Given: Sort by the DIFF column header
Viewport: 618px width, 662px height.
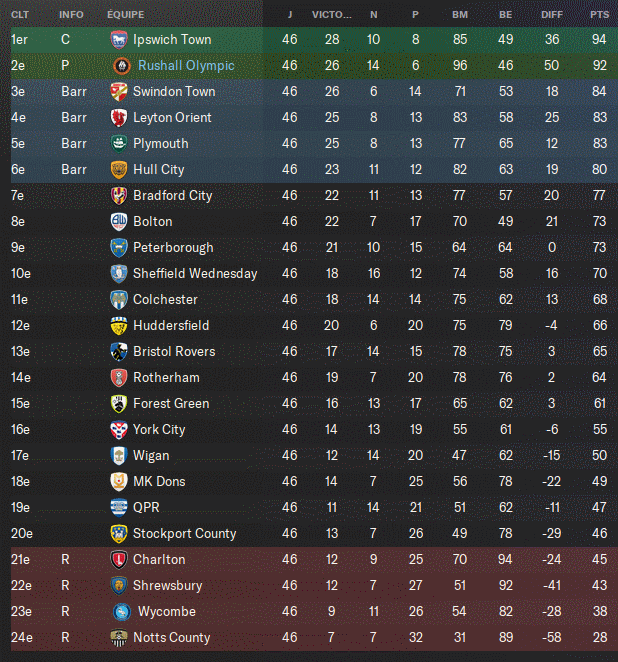Looking at the screenshot, I should coord(552,15).
